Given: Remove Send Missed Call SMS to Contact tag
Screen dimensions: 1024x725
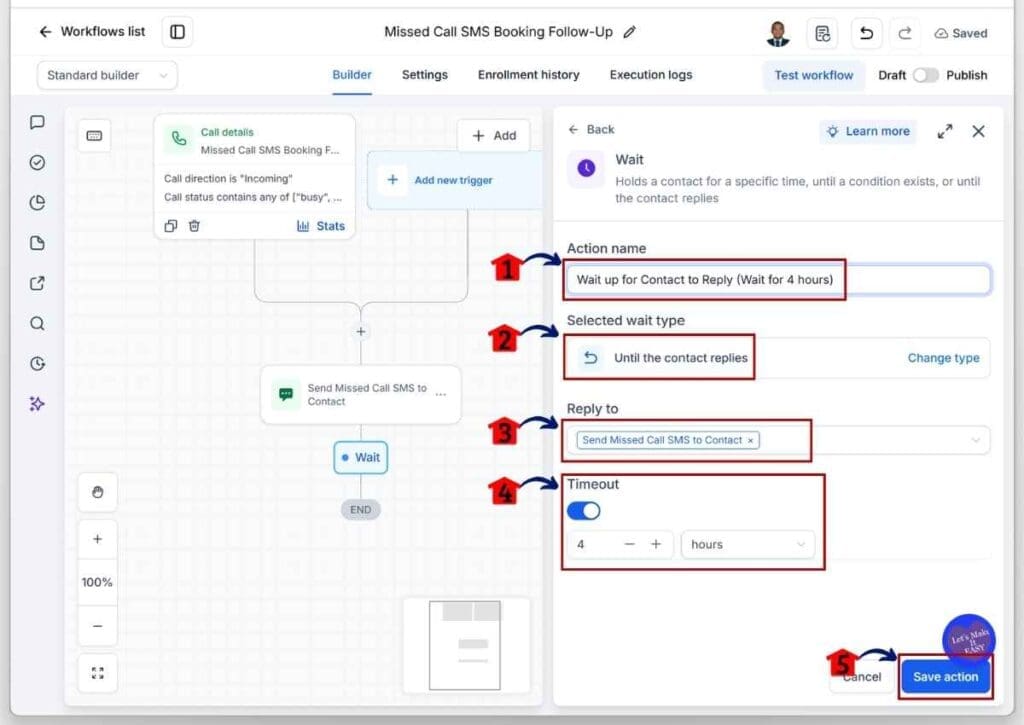Looking at the screenshot, I should click(750, 440).
